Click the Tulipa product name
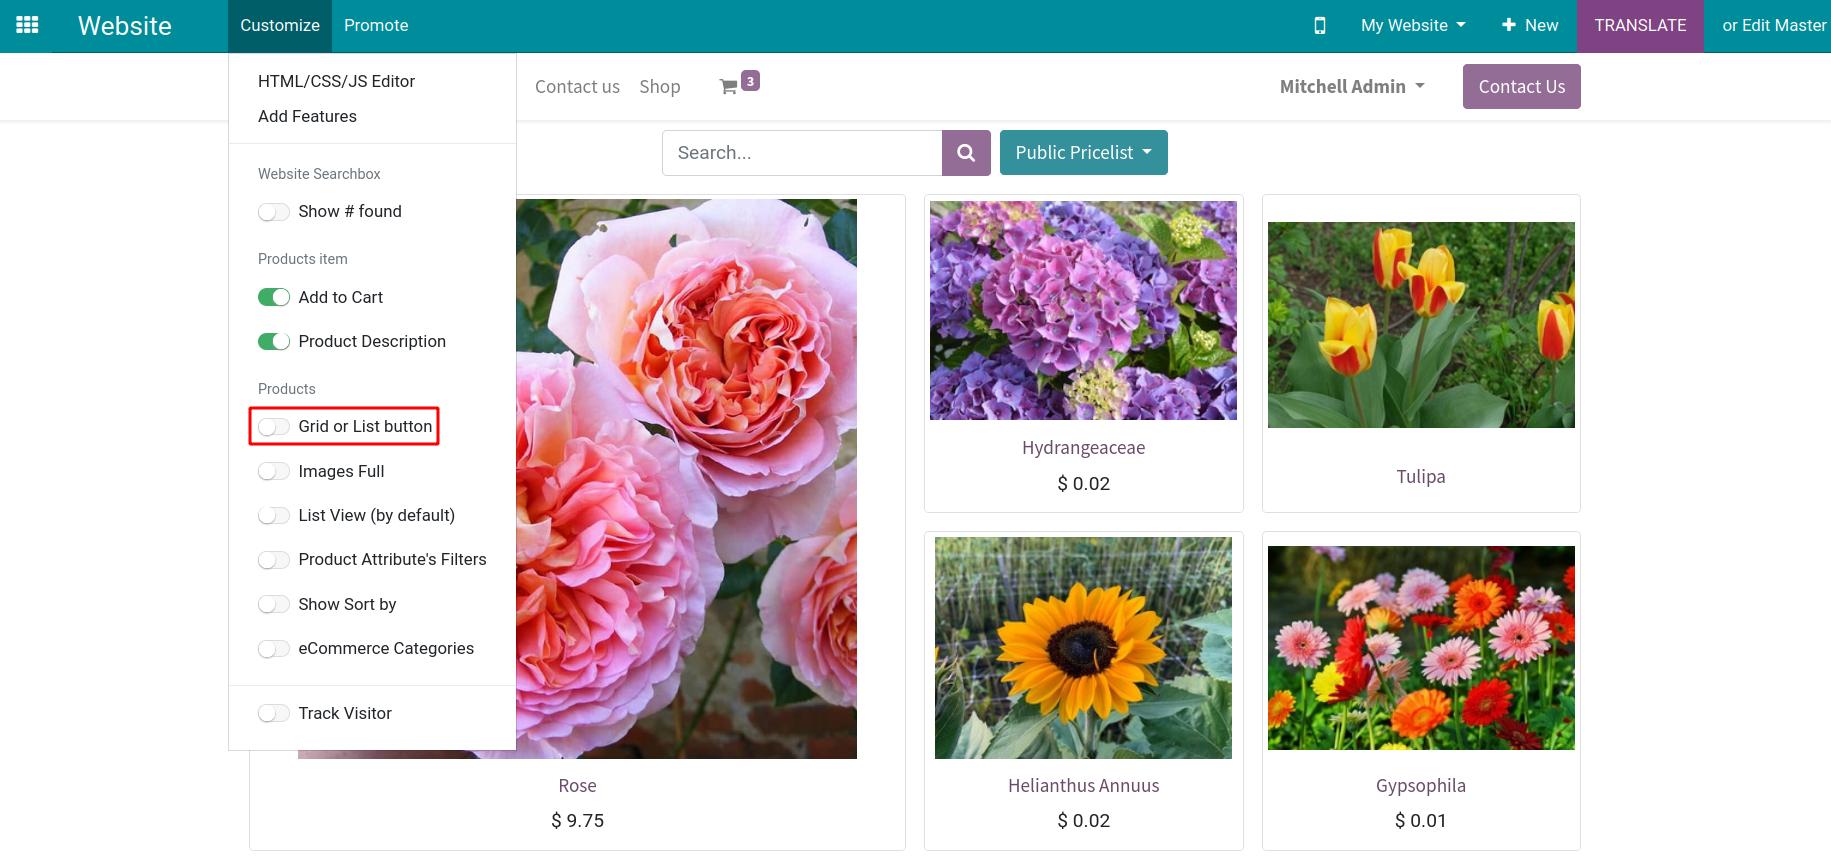Screen dimensions: 1831x861 tap(1421, 477)
